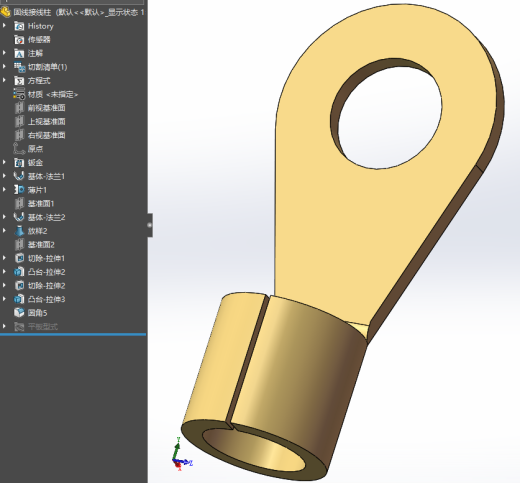Select the 基体-法兰1 base flange icon
This screenshot has width=520, height=483.
point(19,176)
